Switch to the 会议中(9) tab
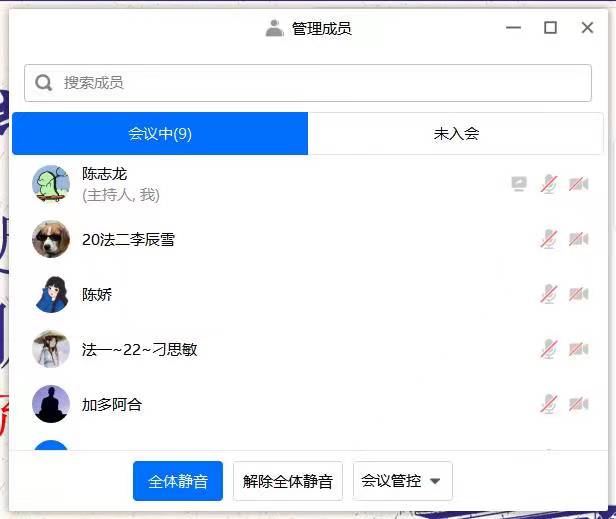Viewport: 616px width, 519px height. [160, 134]
